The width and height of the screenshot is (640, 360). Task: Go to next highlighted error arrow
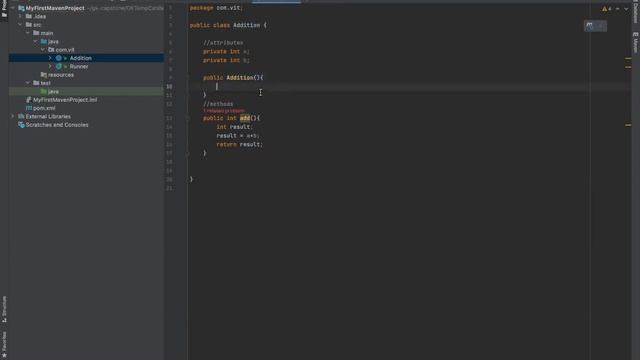626,9
